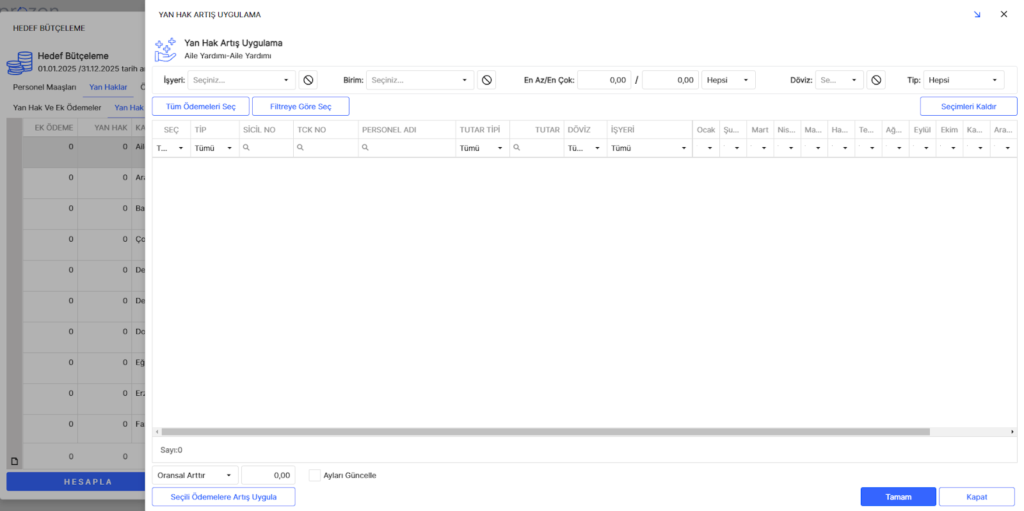Open the TUTAR TİPİ column filter dropdown
The image size is (1024, 511).
(x=481, y=147)
